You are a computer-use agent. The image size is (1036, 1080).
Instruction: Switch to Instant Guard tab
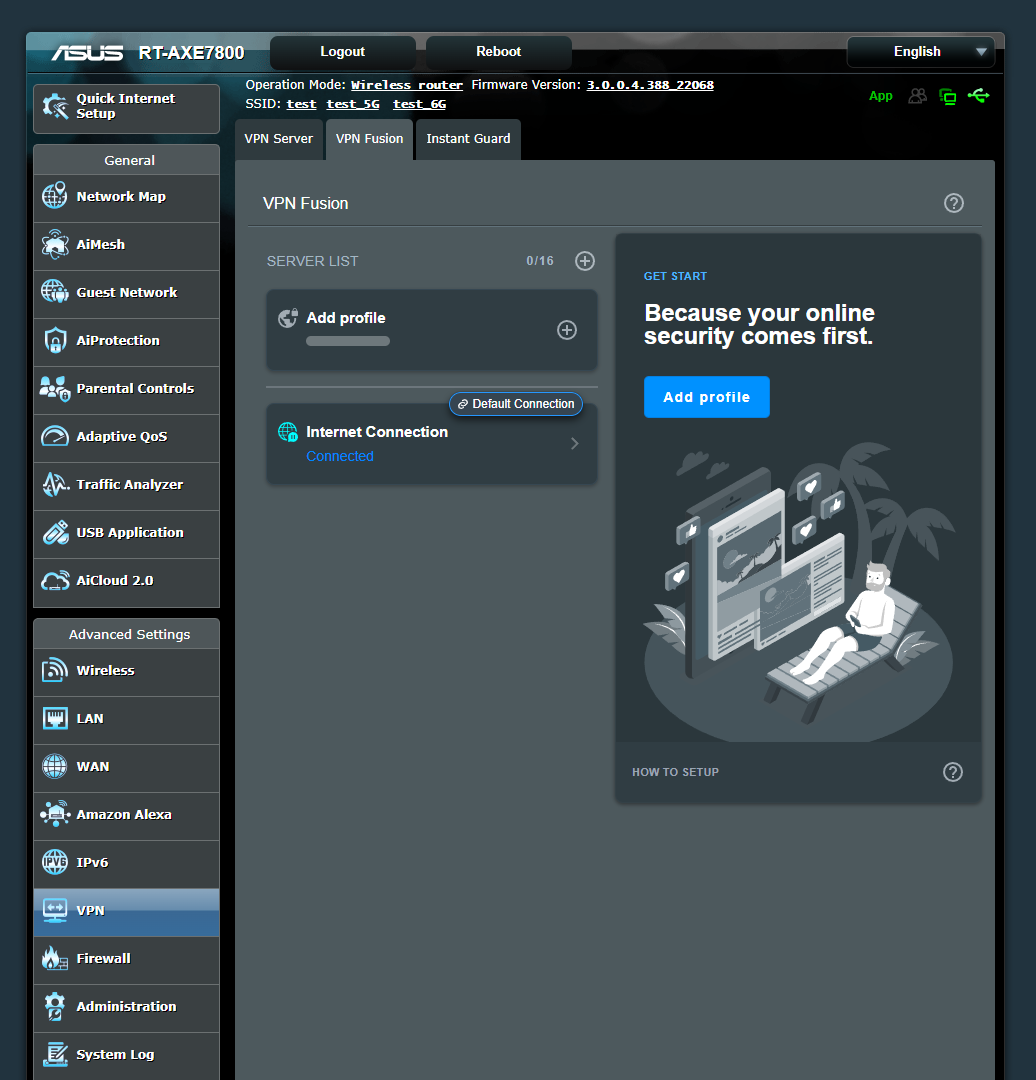(468, 139)
